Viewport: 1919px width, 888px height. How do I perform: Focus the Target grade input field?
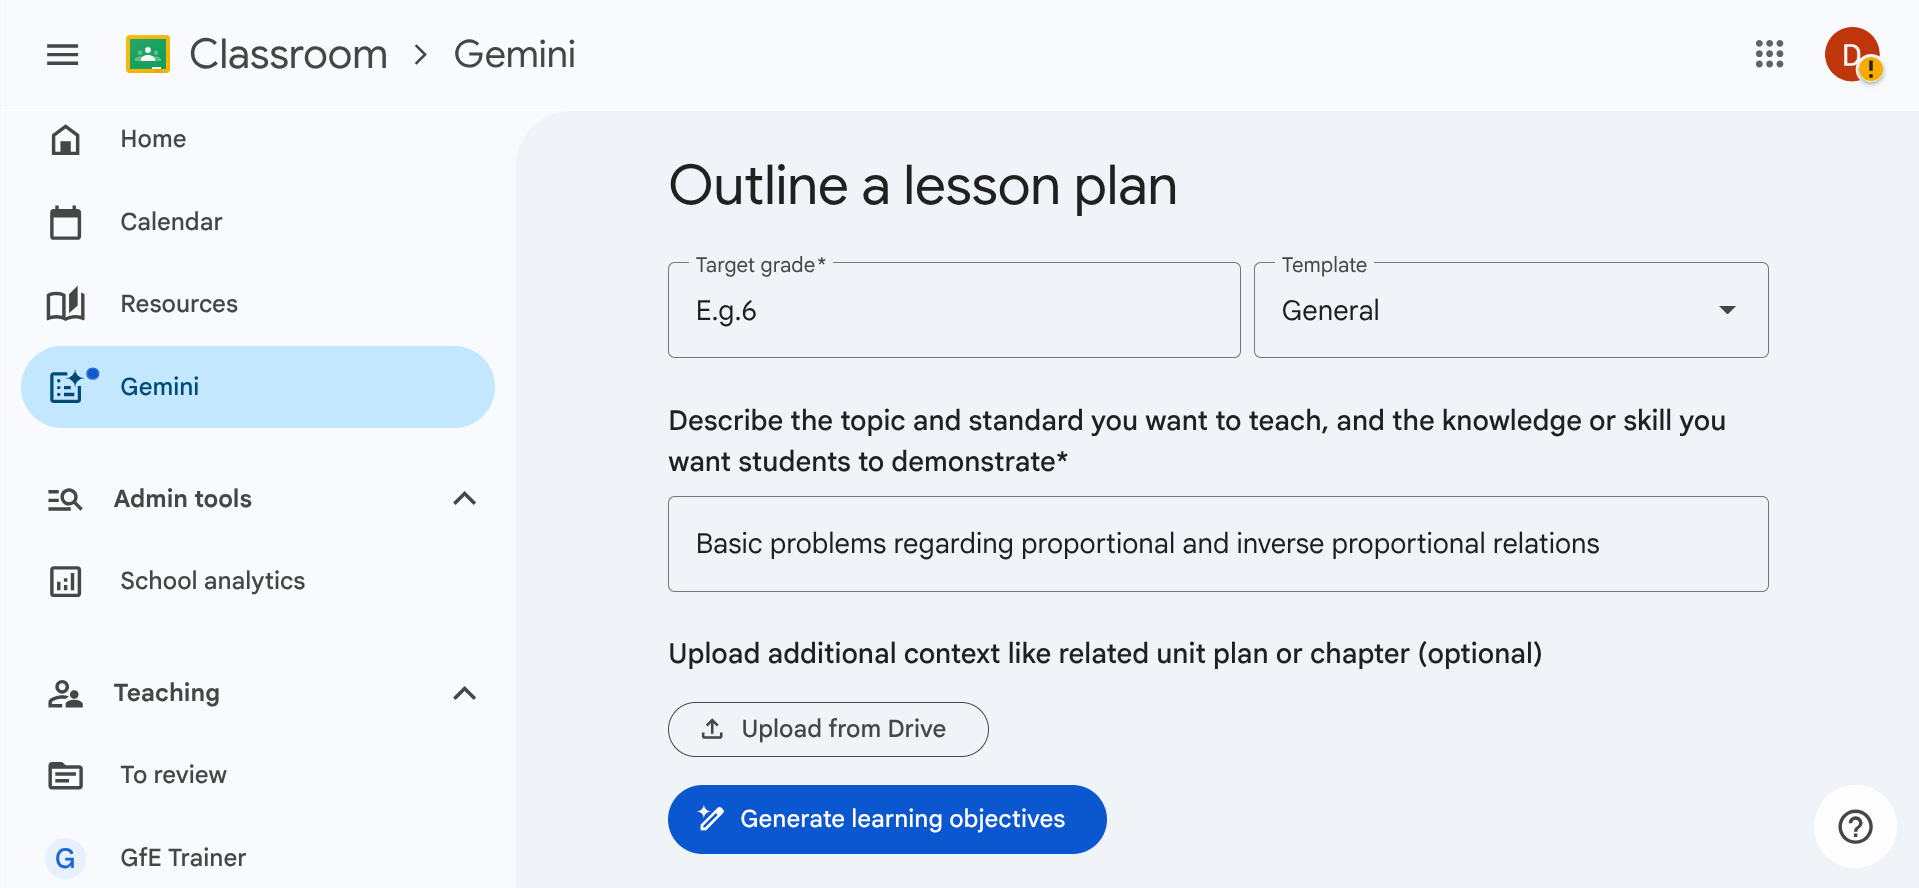tap(953, 311)
